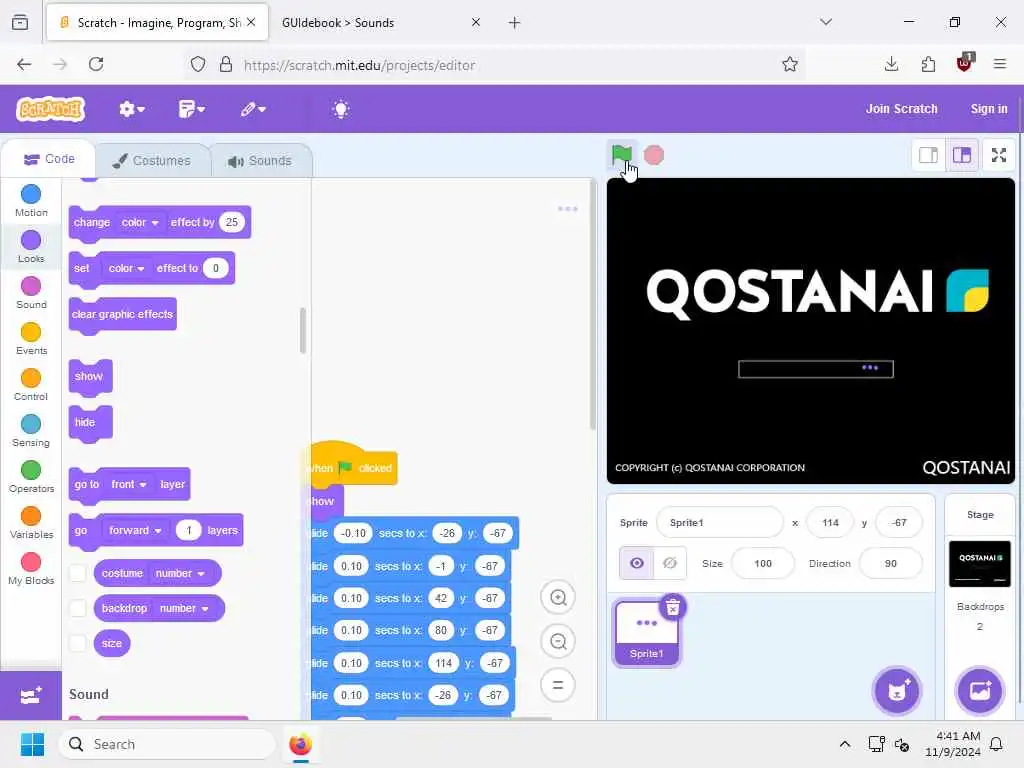Open Windows Start menu
1024x768 pixels.
(x=32, y=744)
